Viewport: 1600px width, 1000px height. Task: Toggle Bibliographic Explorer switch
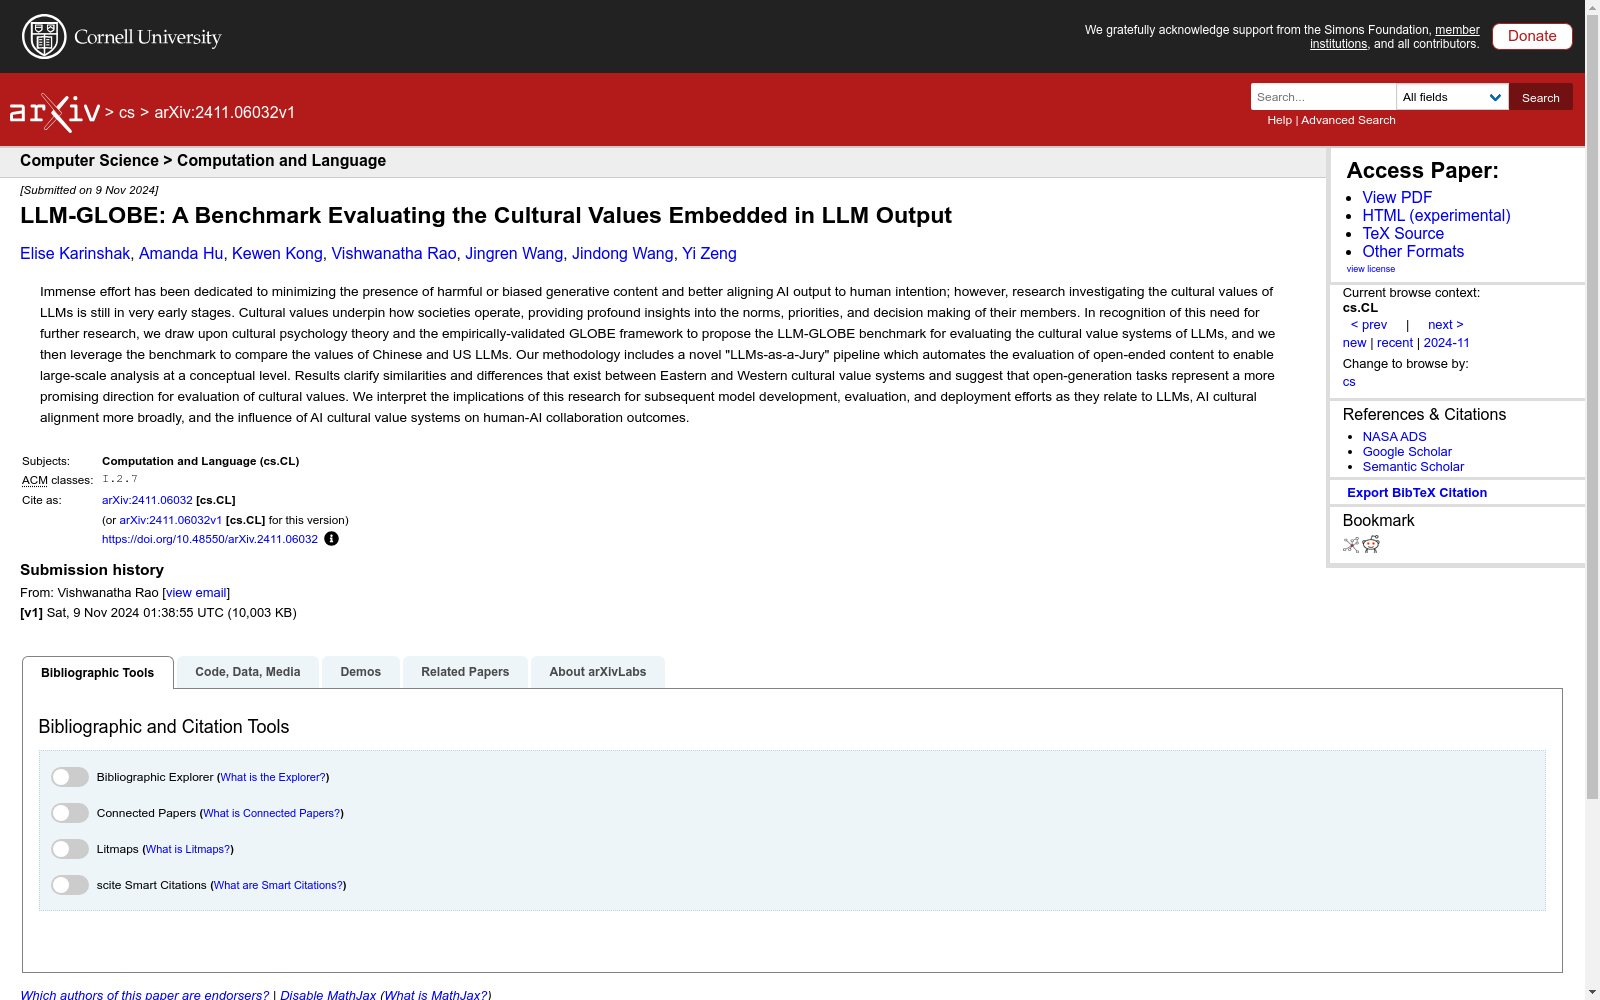70,777
